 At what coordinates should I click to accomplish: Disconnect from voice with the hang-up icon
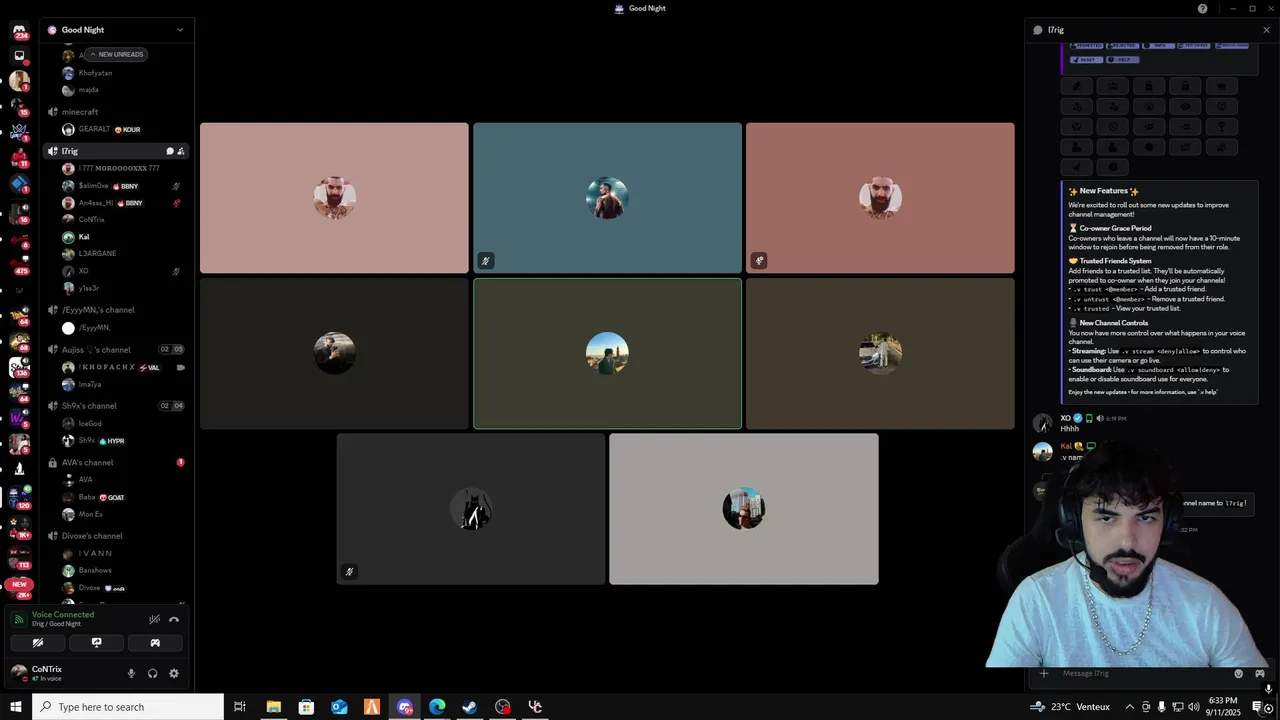coord(174,619)
